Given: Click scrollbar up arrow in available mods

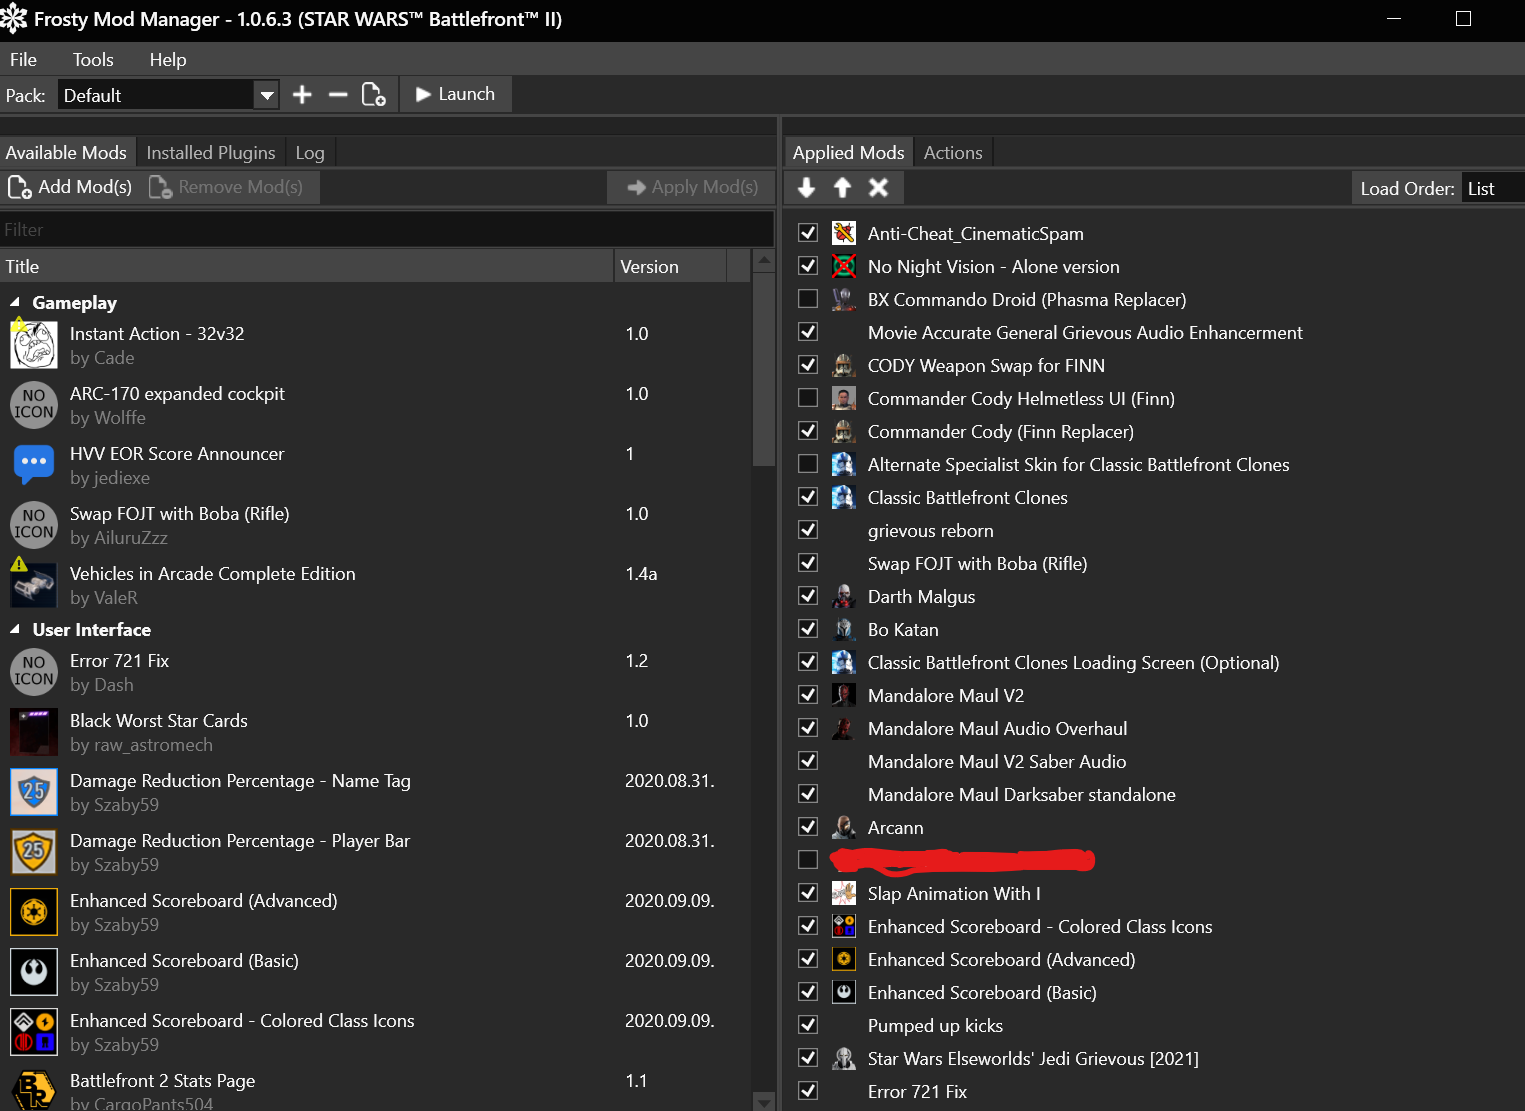Looking at the screenshot, I should coord(764,261).
